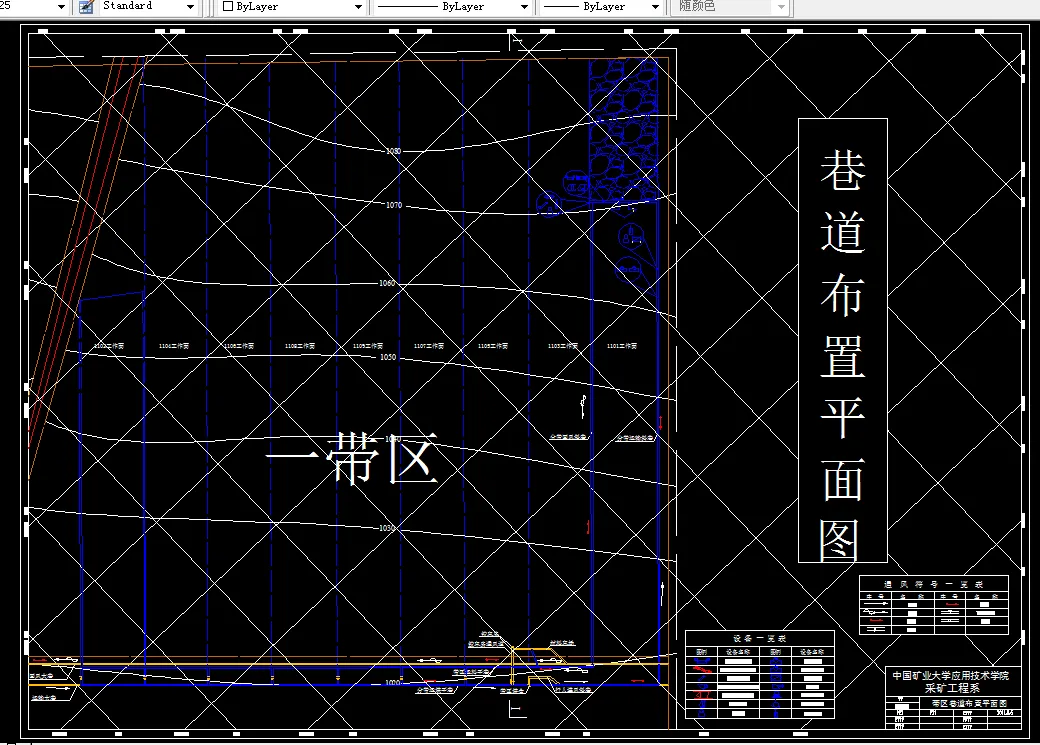Click the 设备一览表 table header text

pyautogui.click(x=758, y=637)
